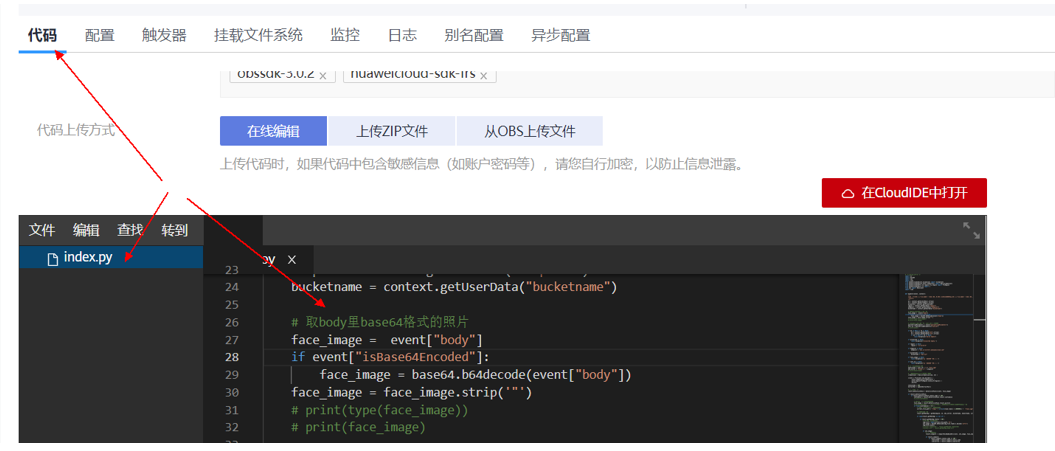The height and width of the screenshot is (451, 1055).
Task: Open the 别名配置 tab
Action: [474, 36]
